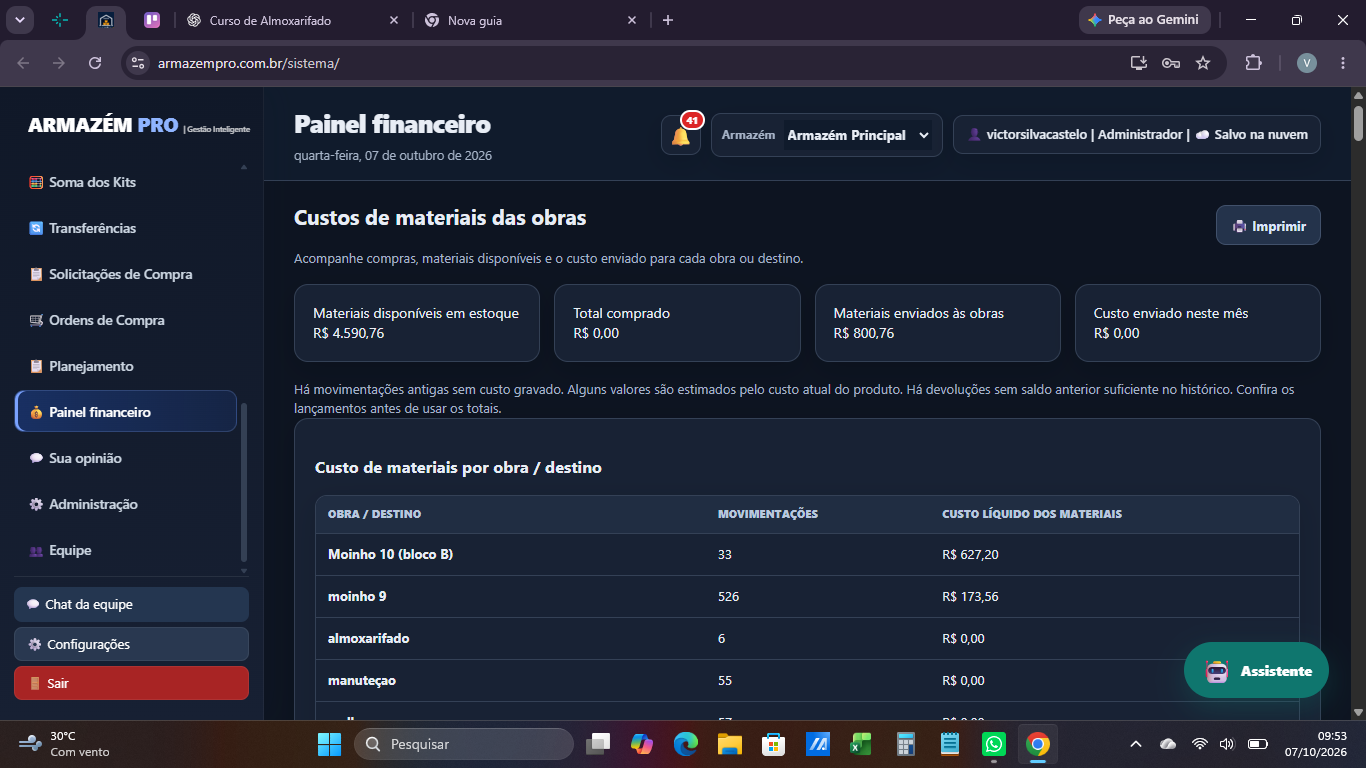The width and height of the screenshot is (1366, 768).
Task: Click the Imprimir print button
Action: 1268,226
